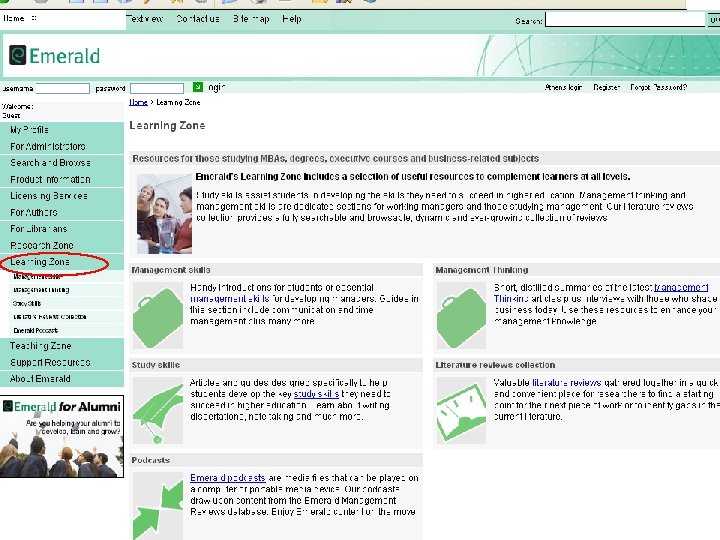
Task: Follow the inline literature reviews link
Action: pyautogui.click(x=566, y=382)
